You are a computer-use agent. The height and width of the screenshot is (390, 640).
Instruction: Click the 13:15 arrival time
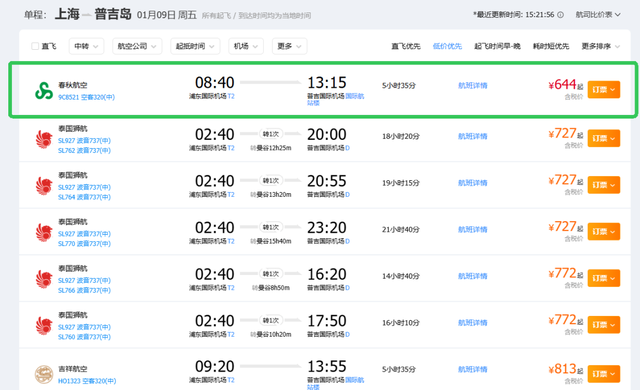pos(327,83)
